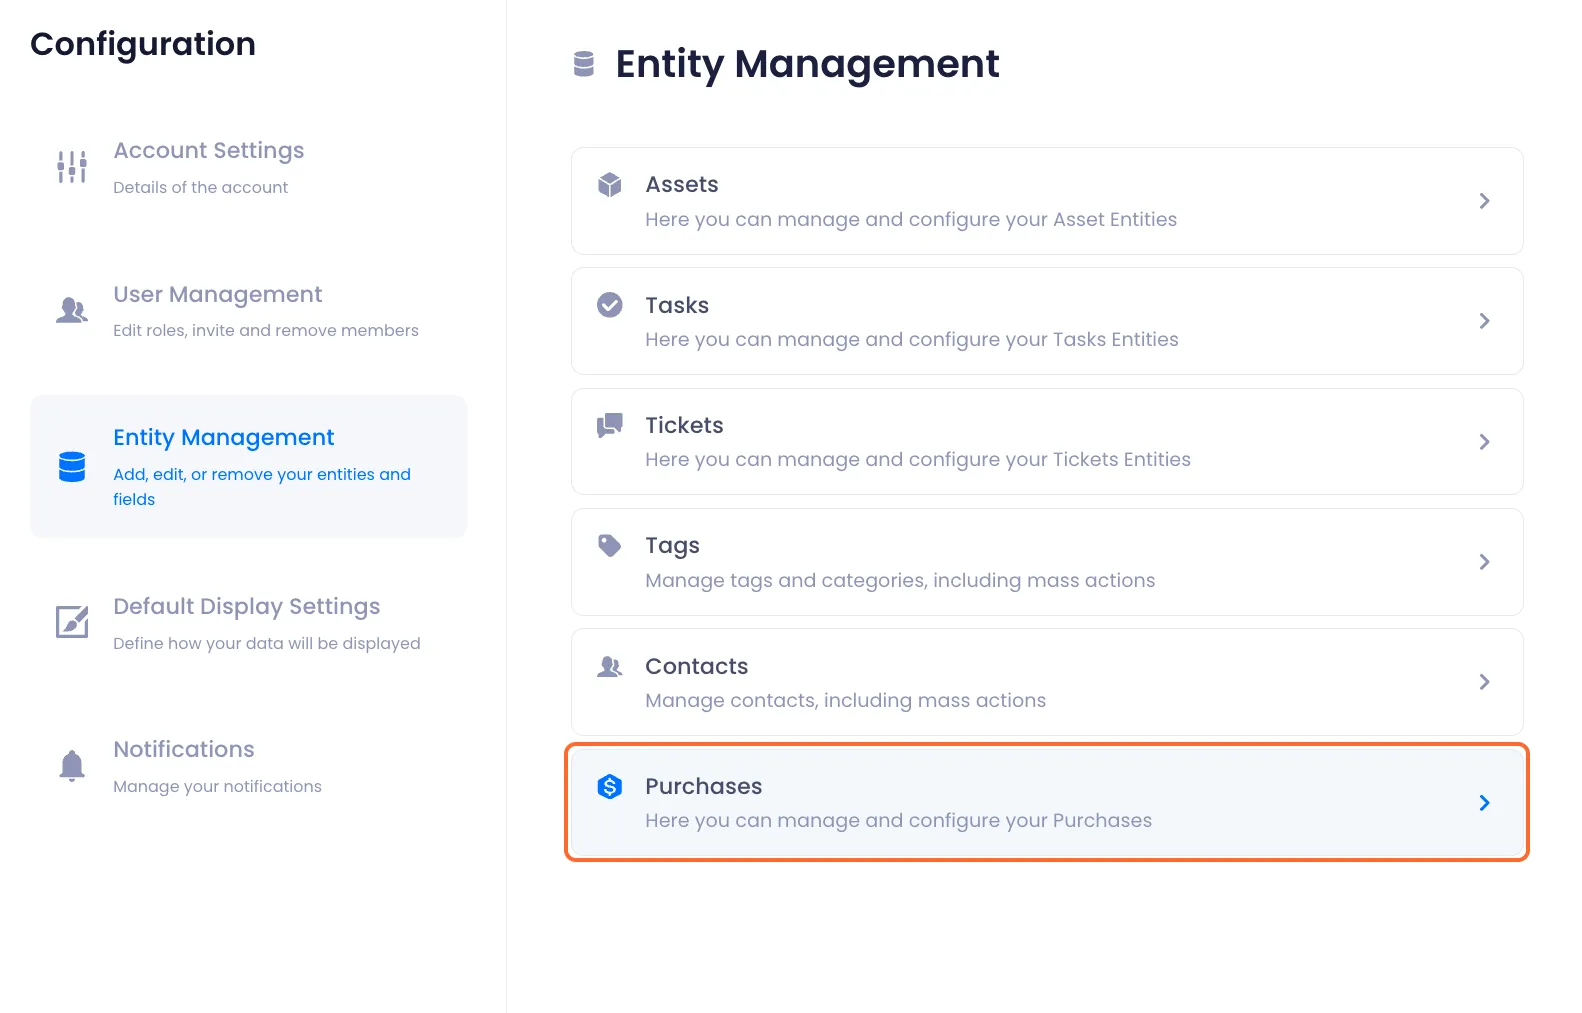The height and width of the screenshot is (1013, 1582).
Task: Open the Tickets entity title
Action: click(x=684, y=425)
